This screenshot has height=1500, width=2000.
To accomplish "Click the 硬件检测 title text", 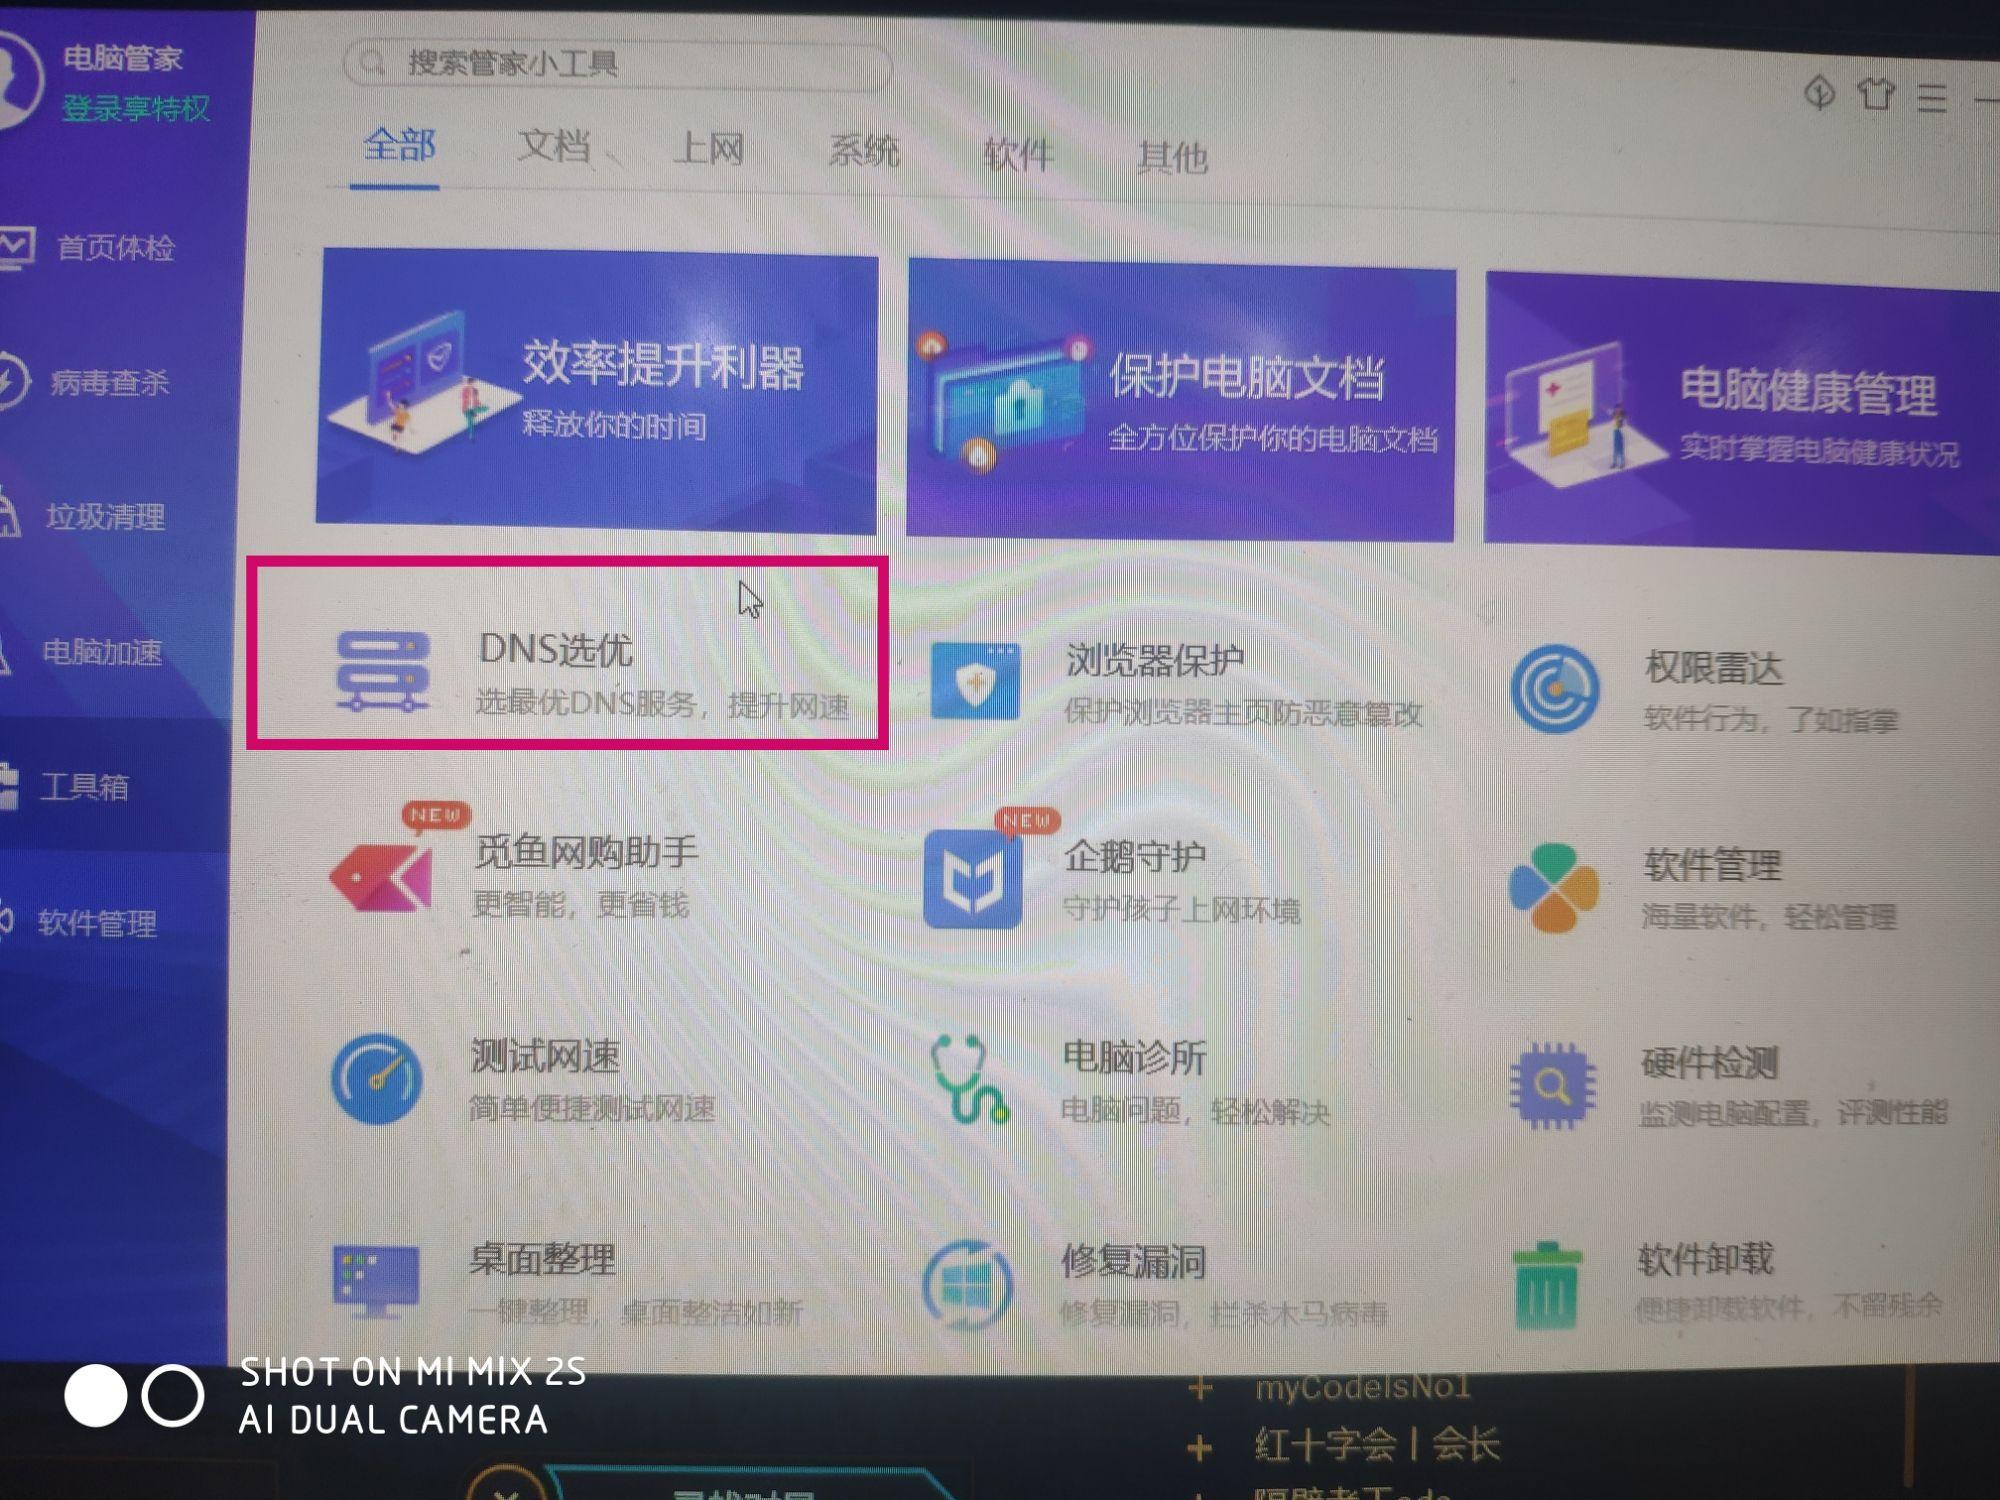I will [1709, 1064].
